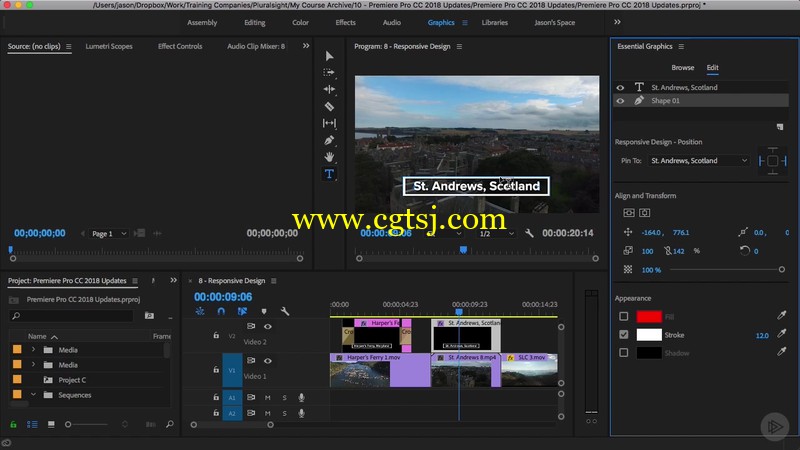Switch project panel to icon view
This screenshot has width=800, height=450.
click(x=51, y=424)
